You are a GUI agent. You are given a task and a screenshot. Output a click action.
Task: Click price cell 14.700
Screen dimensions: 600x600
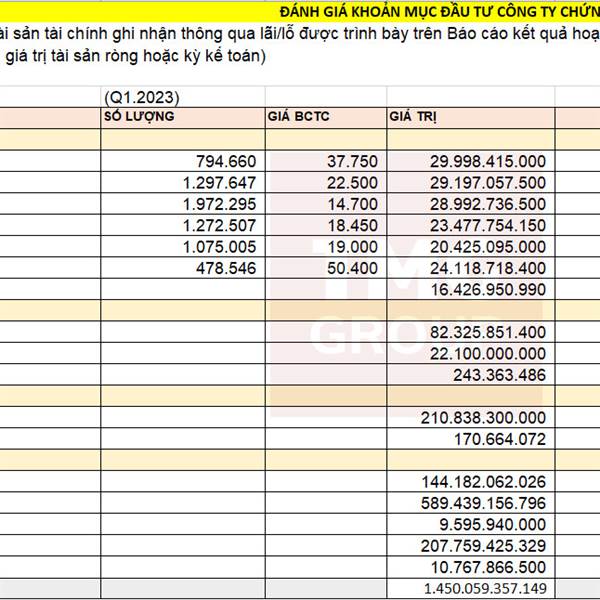point(326,204)
